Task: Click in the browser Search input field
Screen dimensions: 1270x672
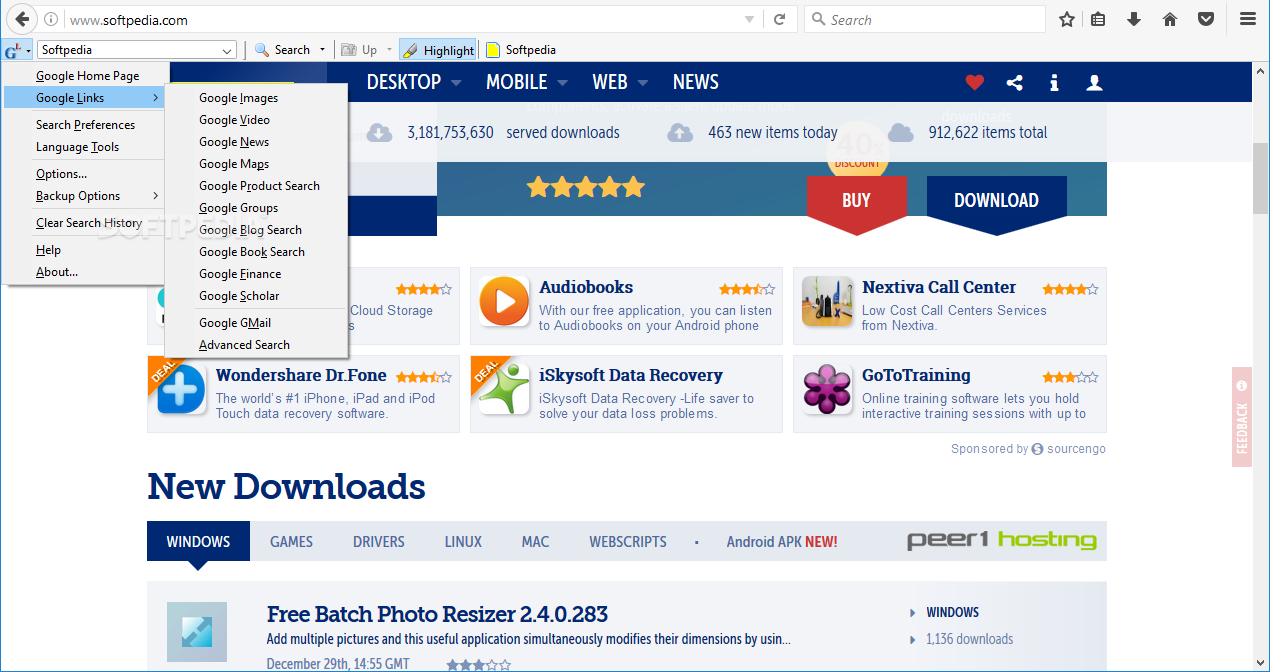Action: pos(925,19)
